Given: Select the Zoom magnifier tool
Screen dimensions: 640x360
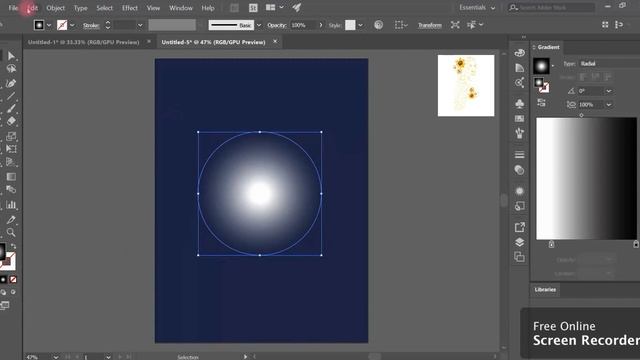Looking at the screenshot, I should tap(11, 232).
